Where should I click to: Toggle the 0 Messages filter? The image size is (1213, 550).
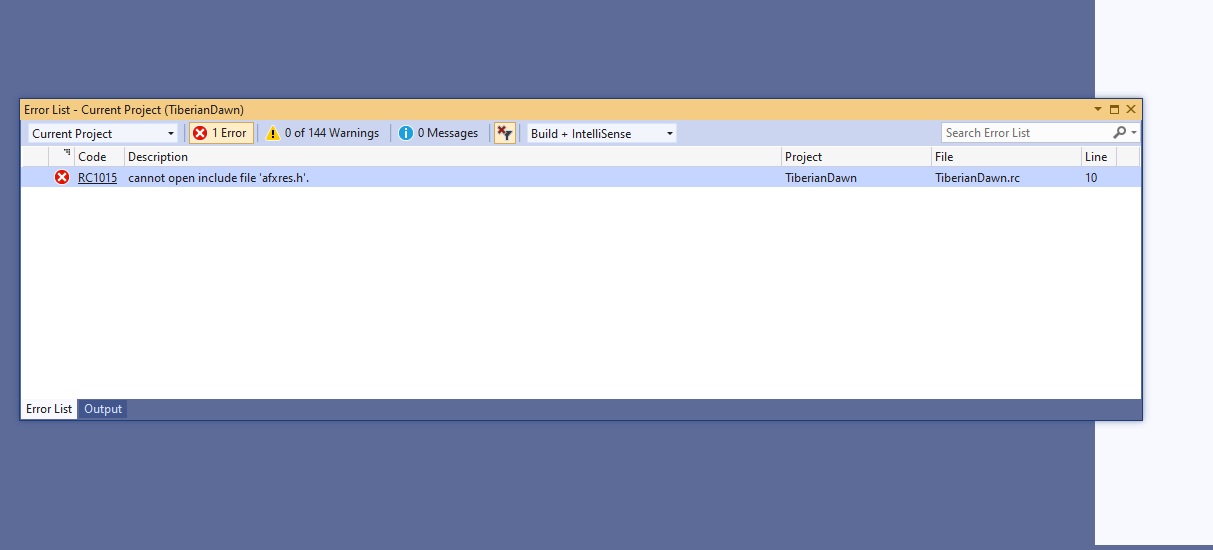tap(438, 133)
